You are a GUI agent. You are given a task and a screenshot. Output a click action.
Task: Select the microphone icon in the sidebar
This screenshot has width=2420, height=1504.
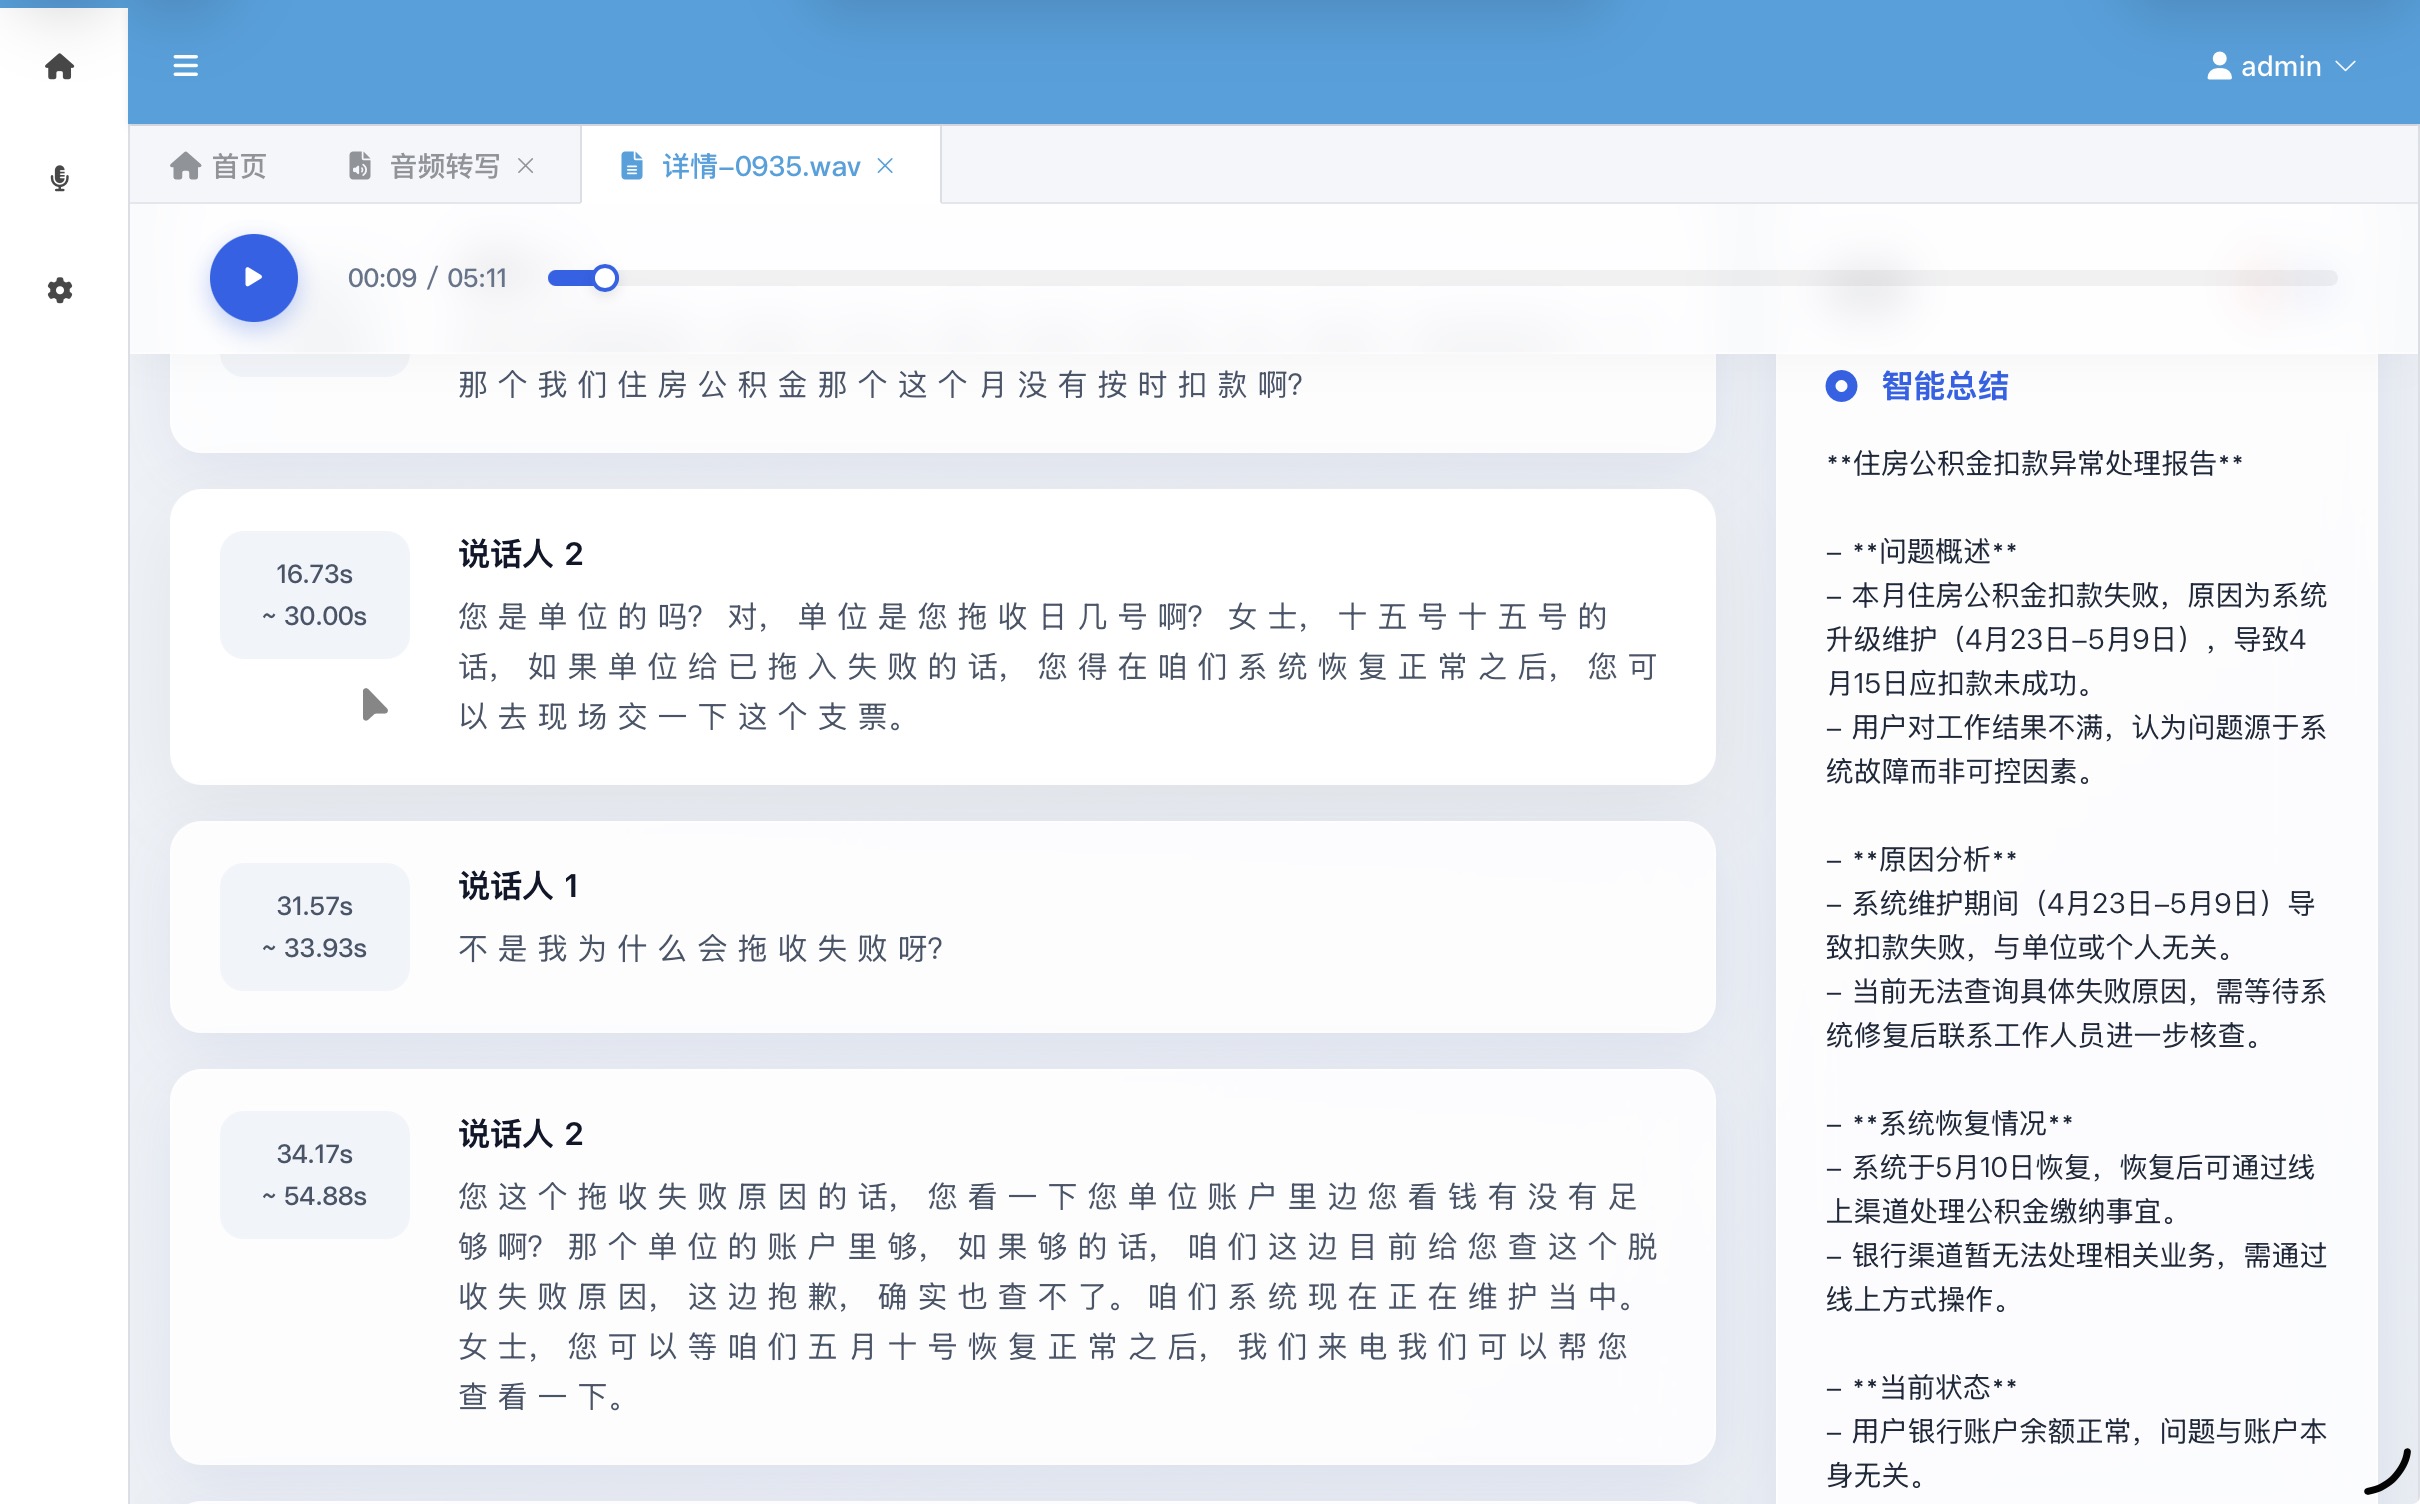click(x=60, y=178)
